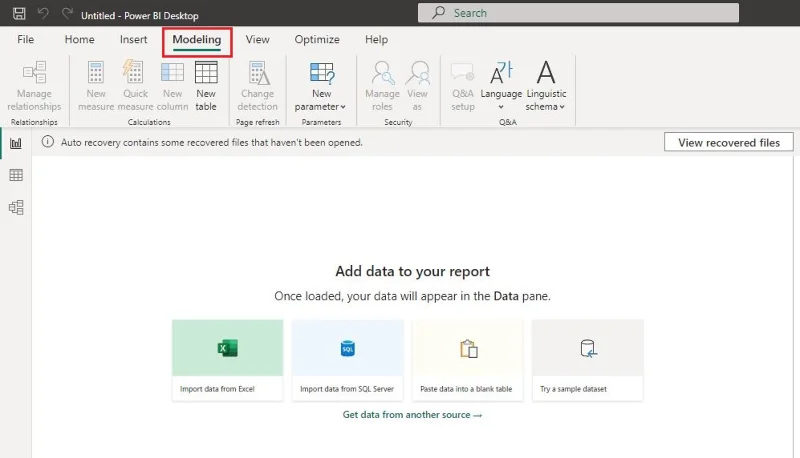Open the File tab
The image size is (800, 458).
tap(26, 39)
